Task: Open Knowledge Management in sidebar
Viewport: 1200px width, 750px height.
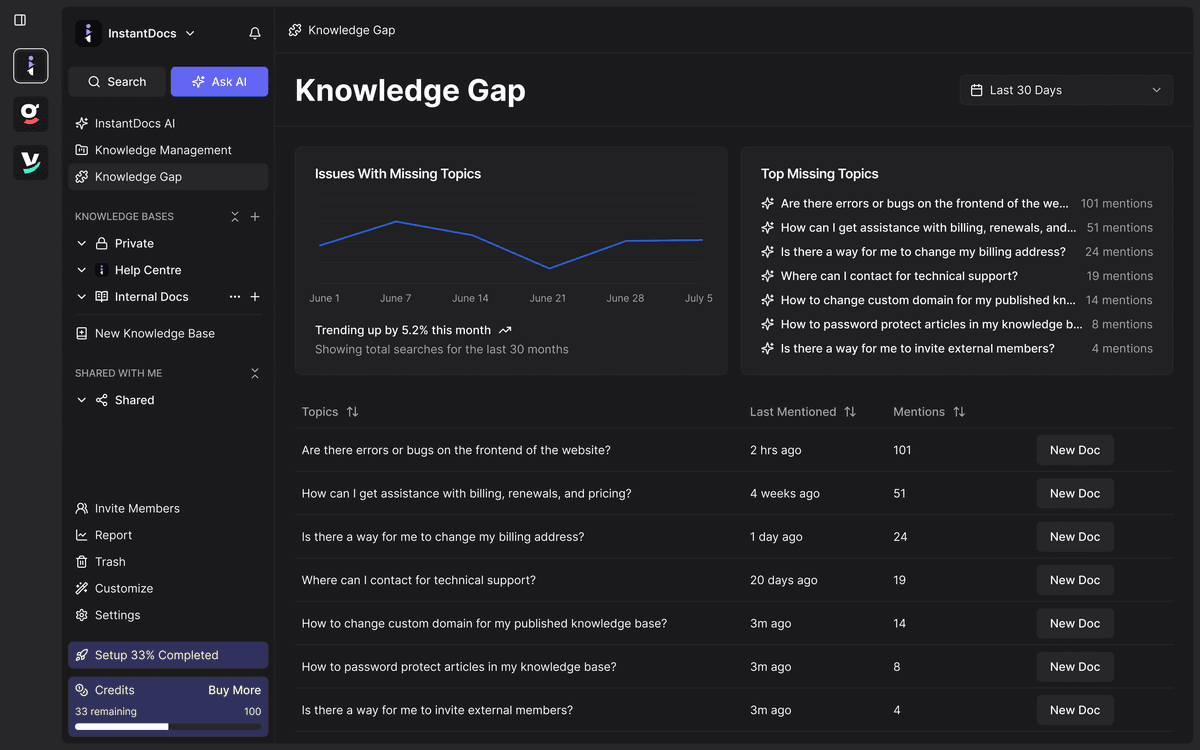Action: click(x=163, y=150)
